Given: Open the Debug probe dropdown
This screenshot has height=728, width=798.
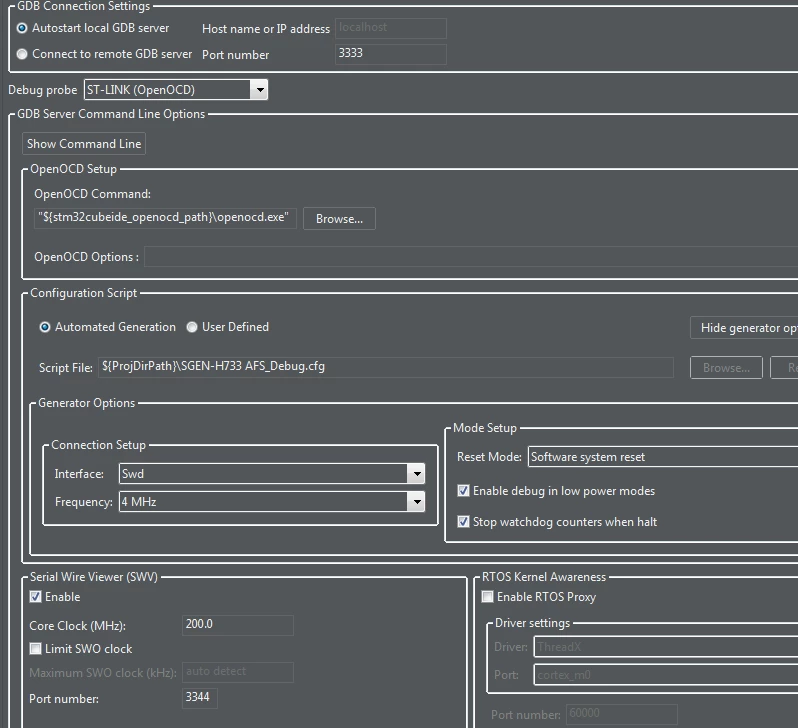Looking at the screenshot, I should pos(176,90).
